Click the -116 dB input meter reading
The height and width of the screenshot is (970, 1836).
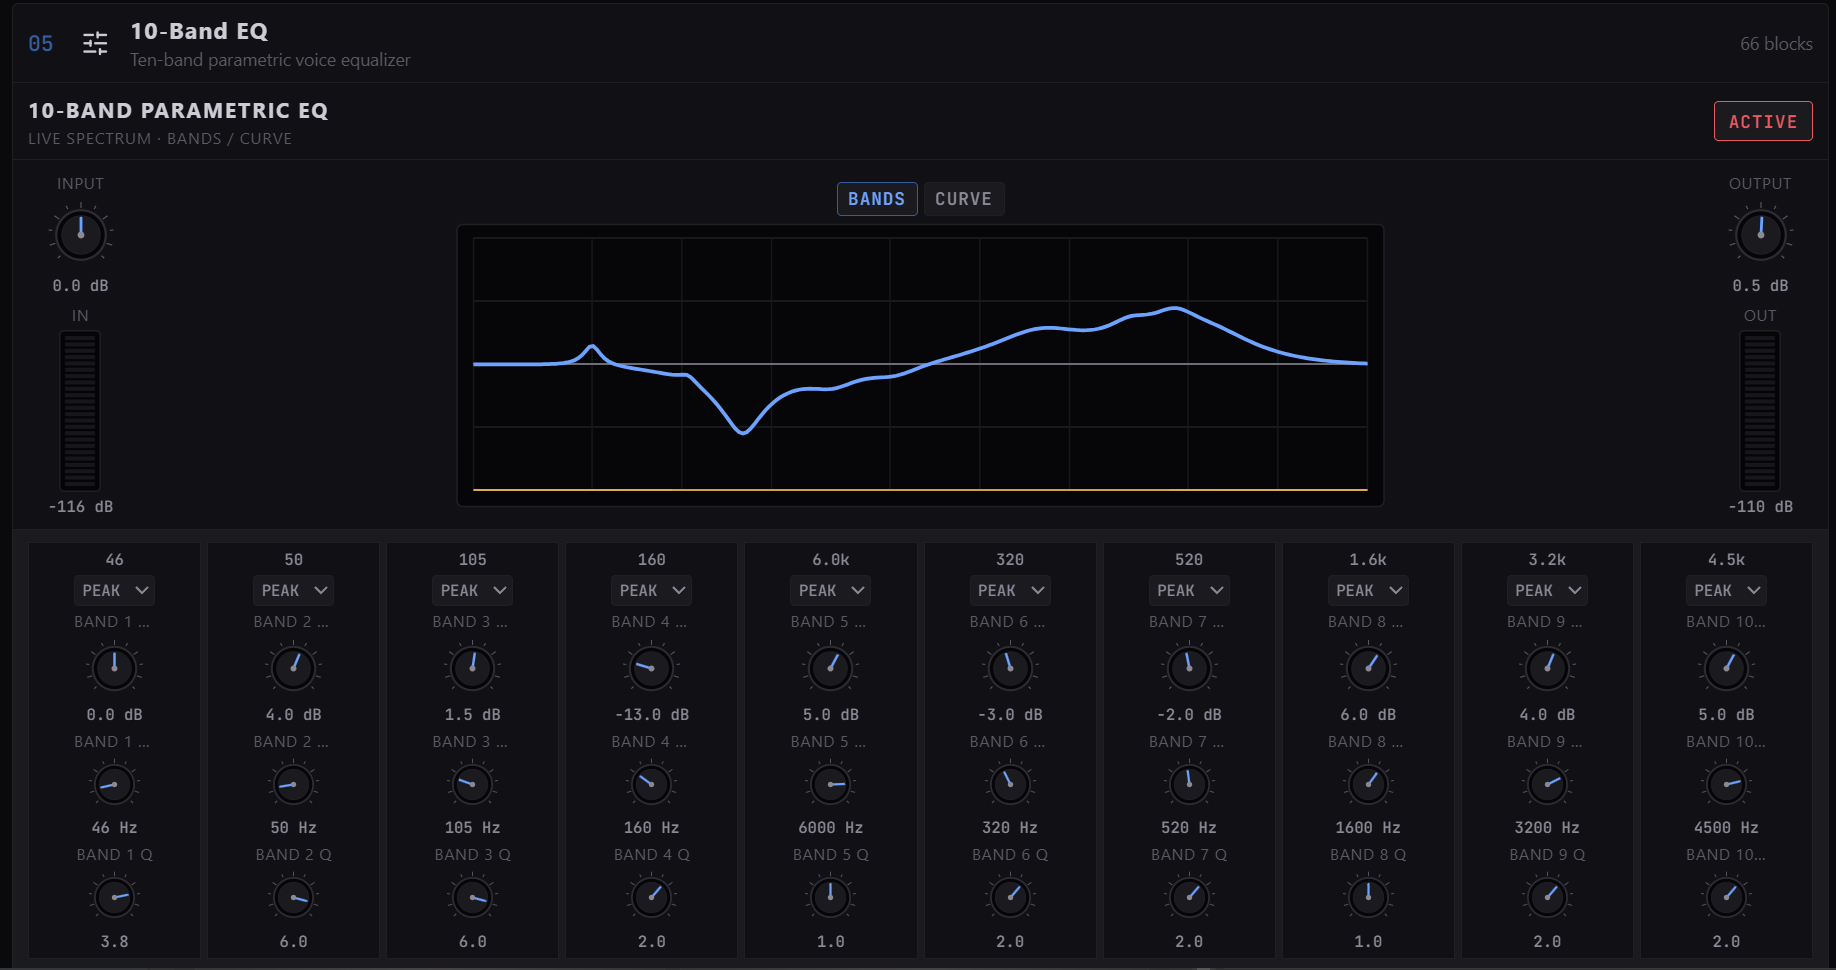[x=81, y=507]
